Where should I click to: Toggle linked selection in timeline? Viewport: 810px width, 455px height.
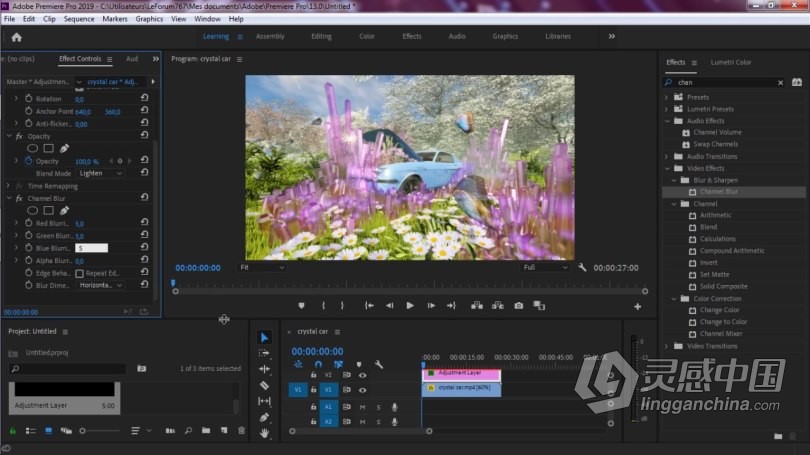pos(338,365)
